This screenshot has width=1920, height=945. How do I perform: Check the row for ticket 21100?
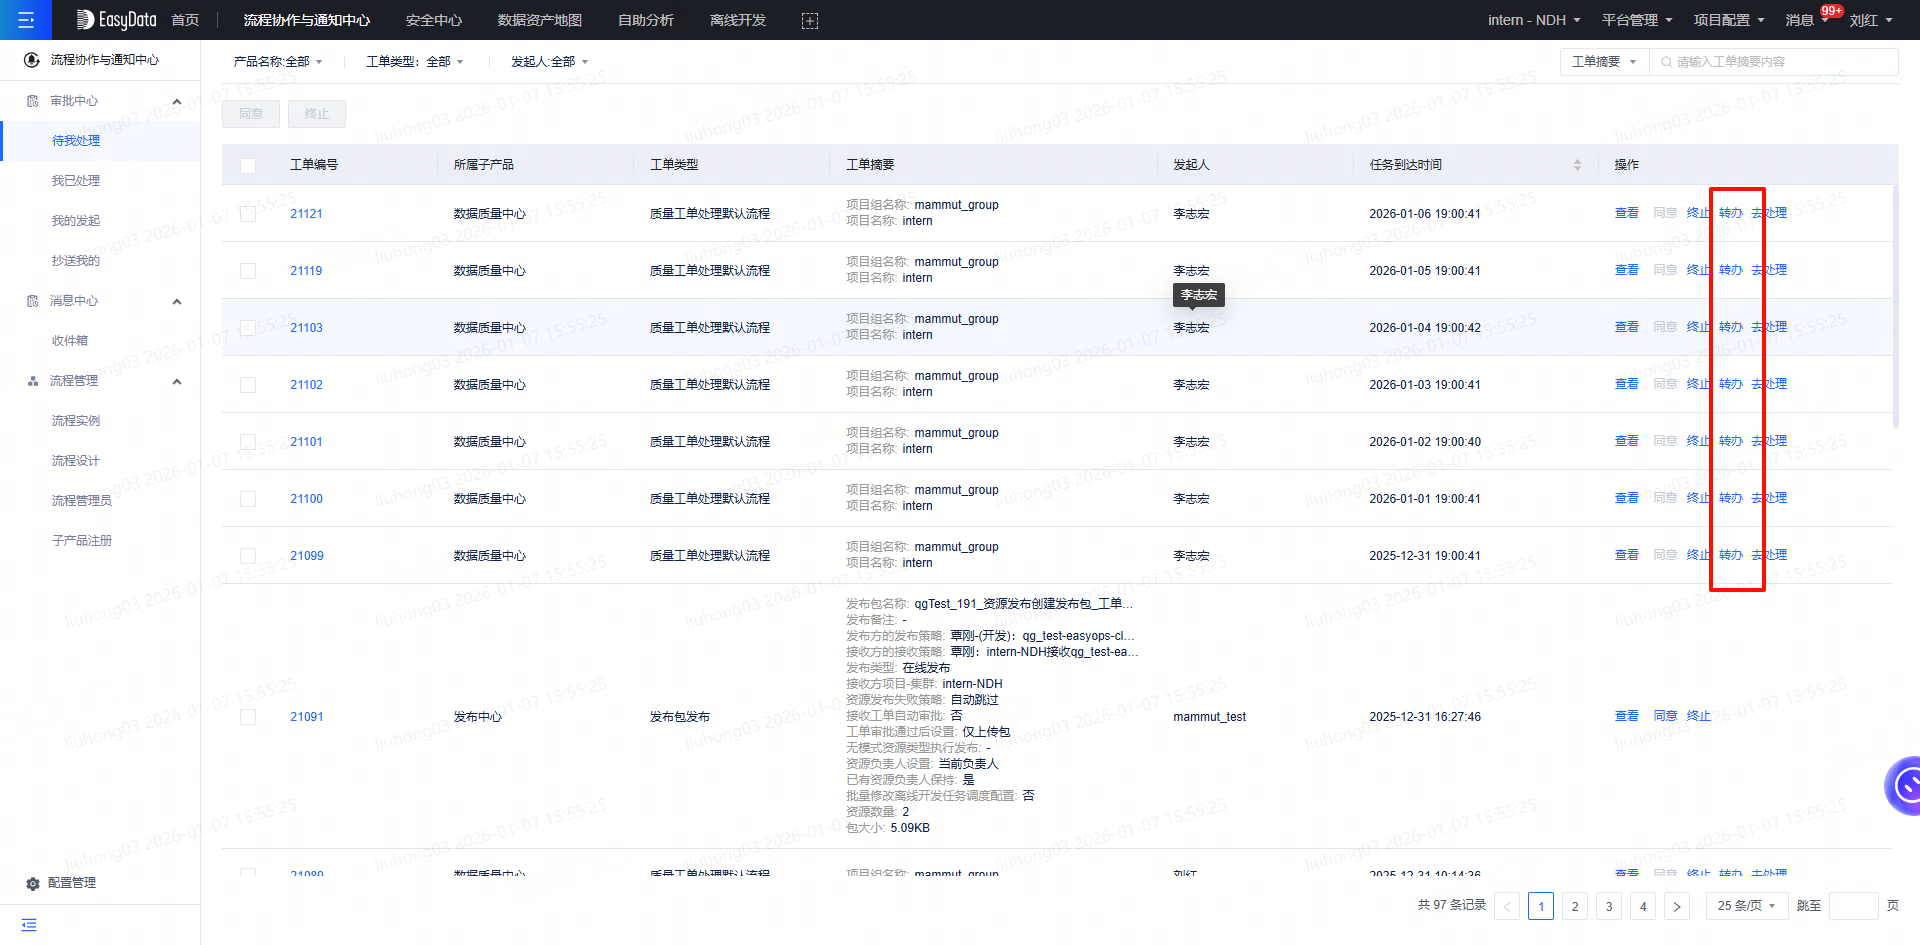pos(248,499)
